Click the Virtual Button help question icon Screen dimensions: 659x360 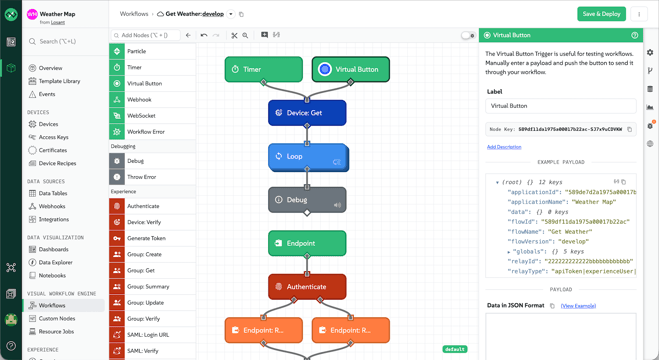635,35
